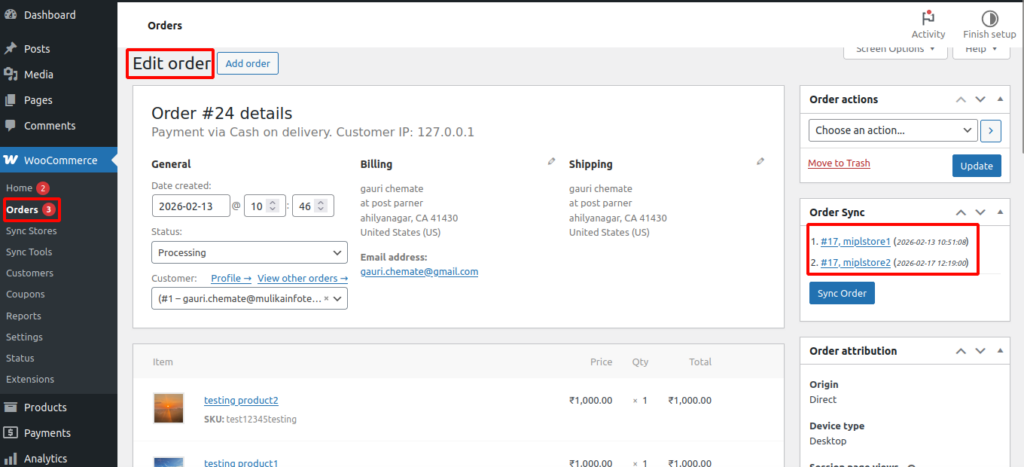
Task: Click the Dashboard icon in sidebar
Action: (10, 15)
